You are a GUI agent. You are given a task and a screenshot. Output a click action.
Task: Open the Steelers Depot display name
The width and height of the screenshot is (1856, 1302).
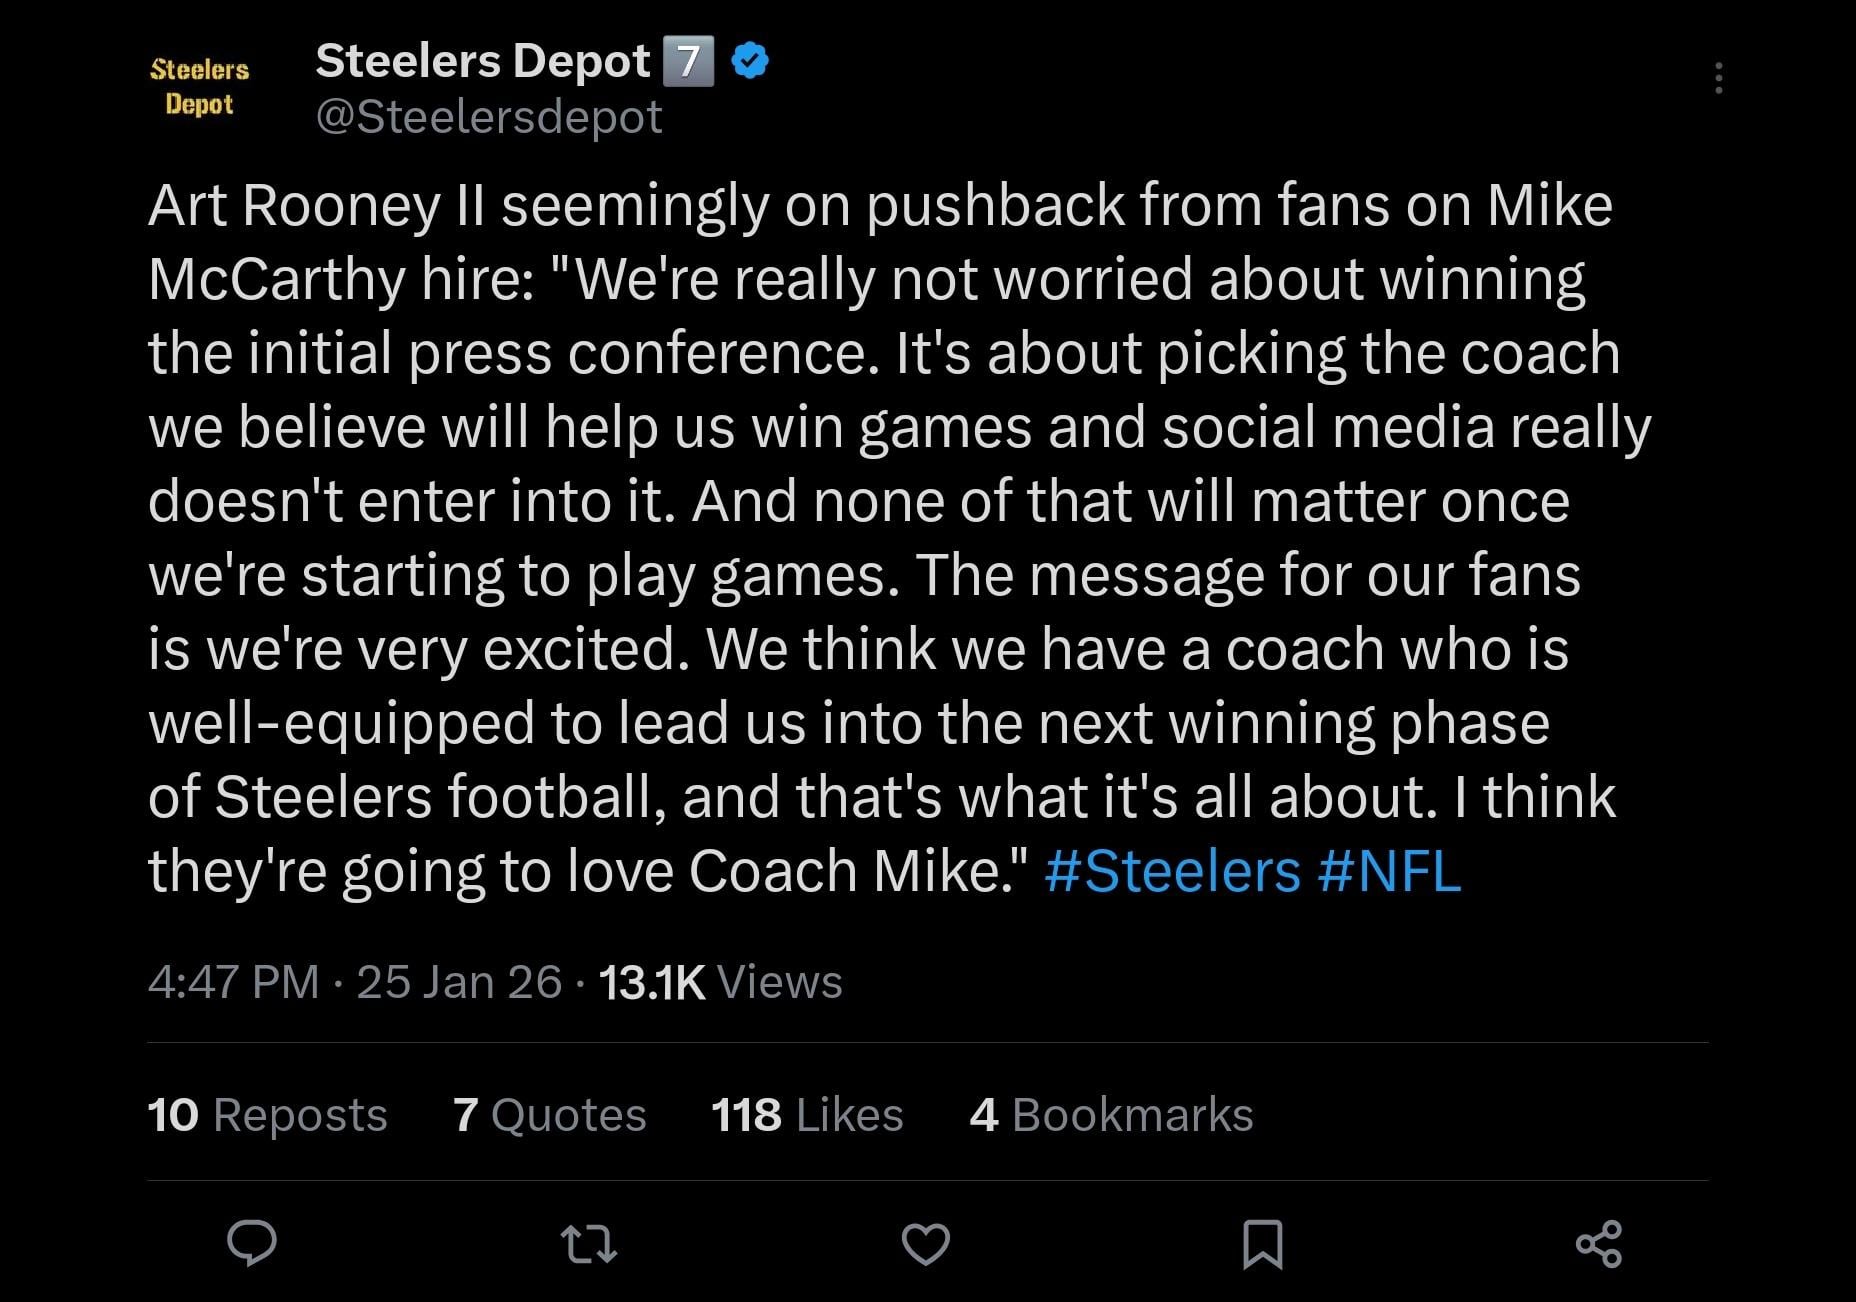coord(482,61)
